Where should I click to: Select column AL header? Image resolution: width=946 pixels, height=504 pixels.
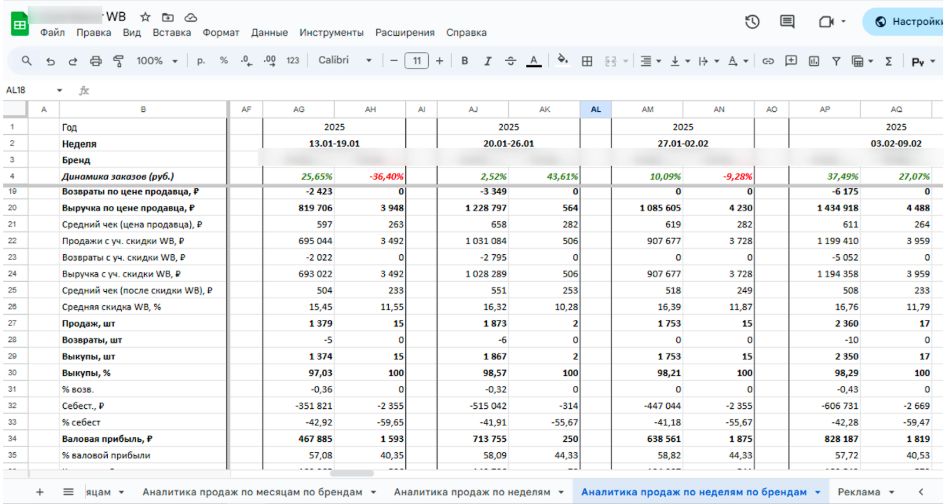595,109
